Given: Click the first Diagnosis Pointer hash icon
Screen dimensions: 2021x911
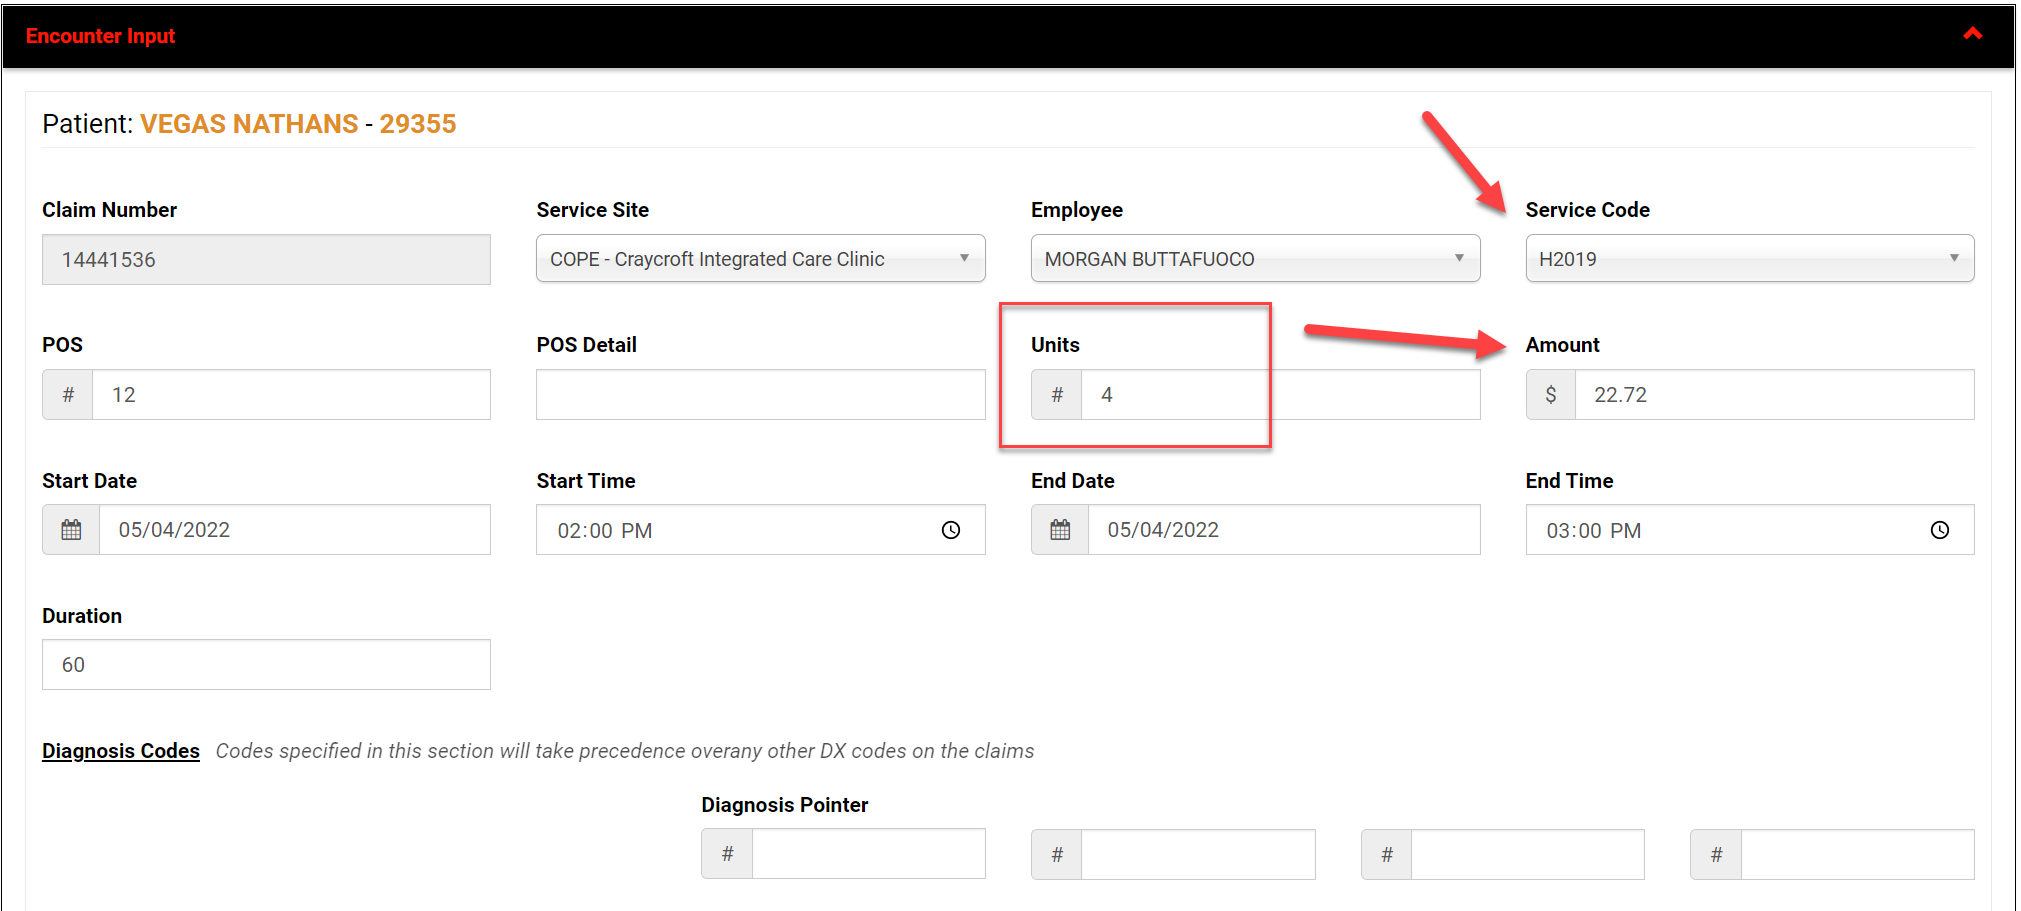Looking at the screenshot, I should tap(727, 854).
